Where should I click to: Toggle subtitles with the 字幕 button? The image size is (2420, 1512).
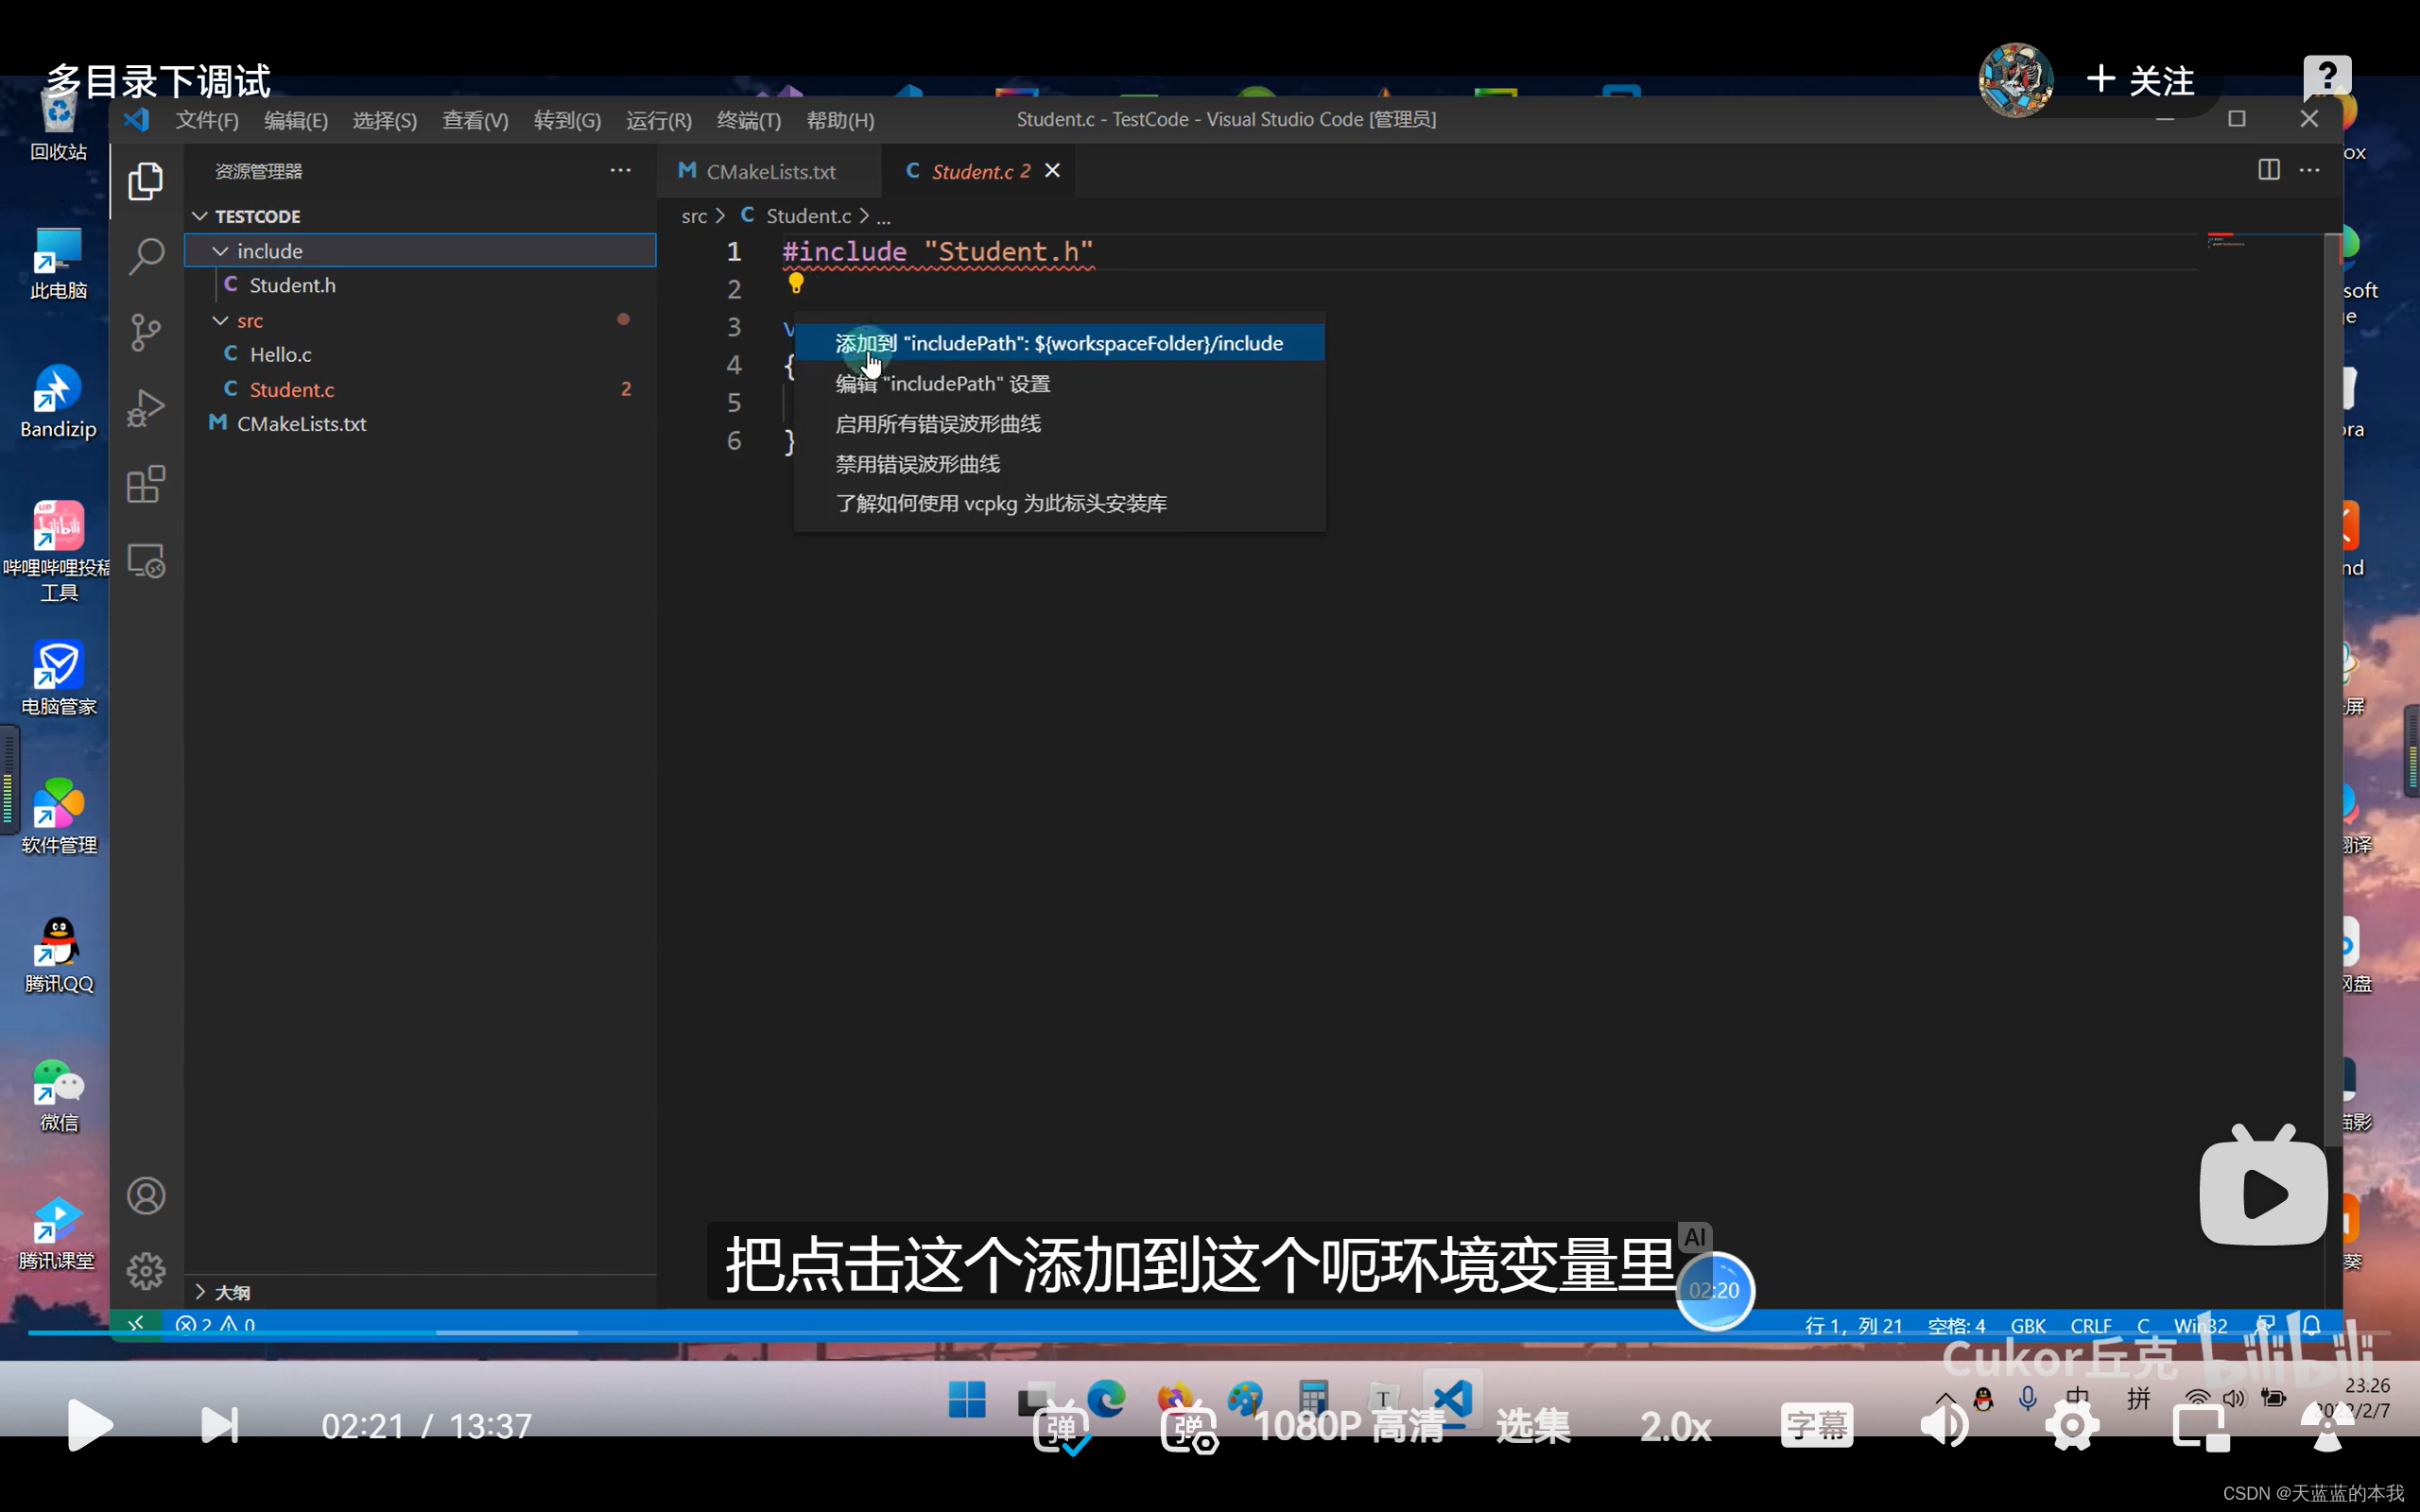[x=1816, y=1425]
